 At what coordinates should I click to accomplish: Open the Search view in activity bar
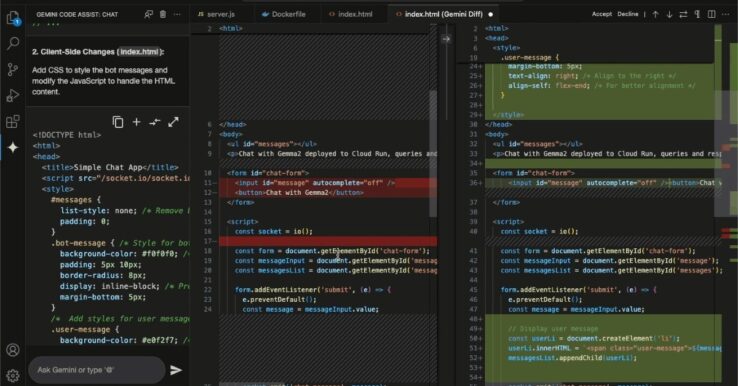13,43
